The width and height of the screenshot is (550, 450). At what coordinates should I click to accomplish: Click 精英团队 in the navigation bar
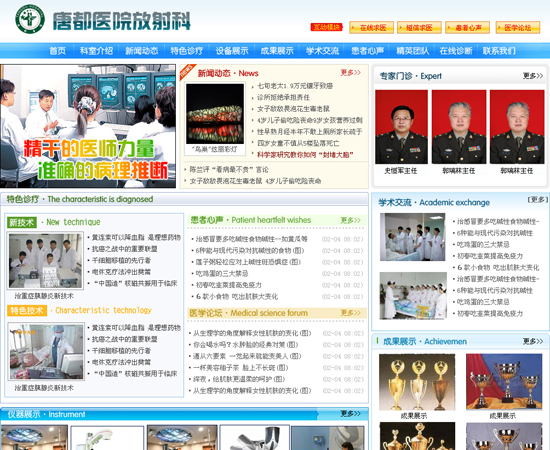413,51
